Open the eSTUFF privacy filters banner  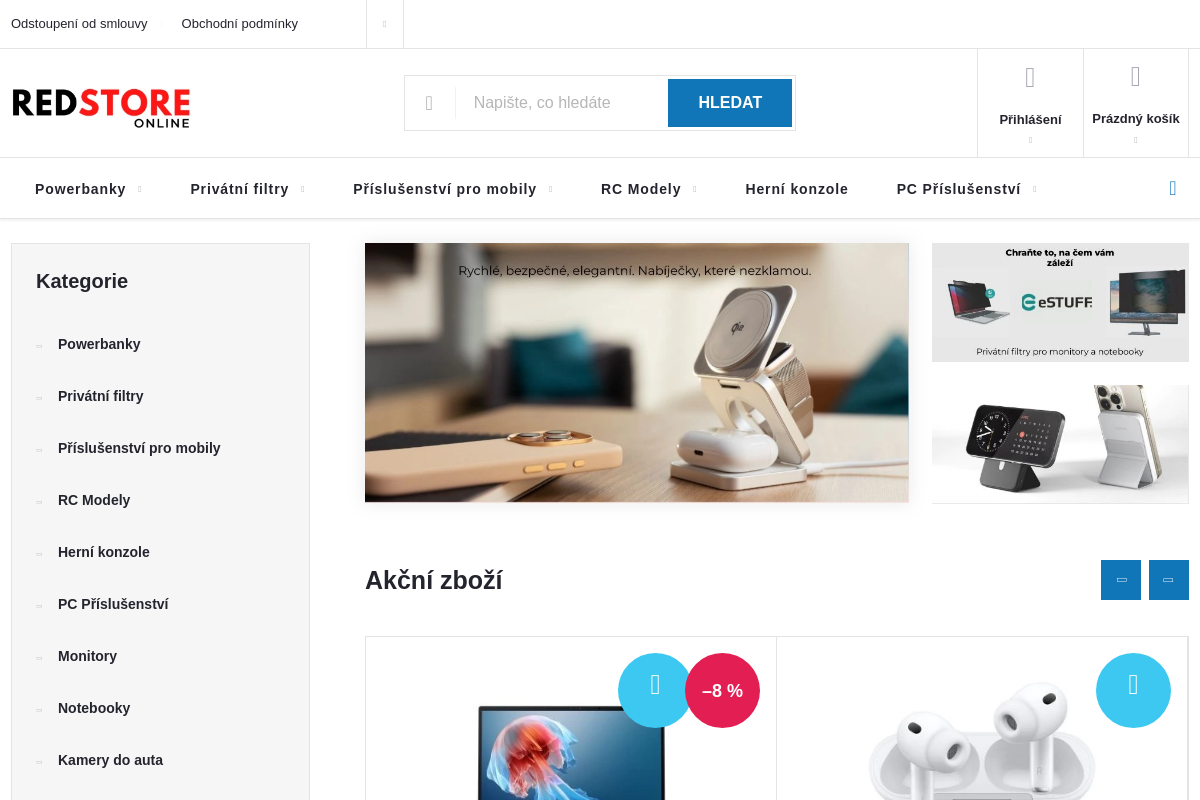tap(1060, 302)
